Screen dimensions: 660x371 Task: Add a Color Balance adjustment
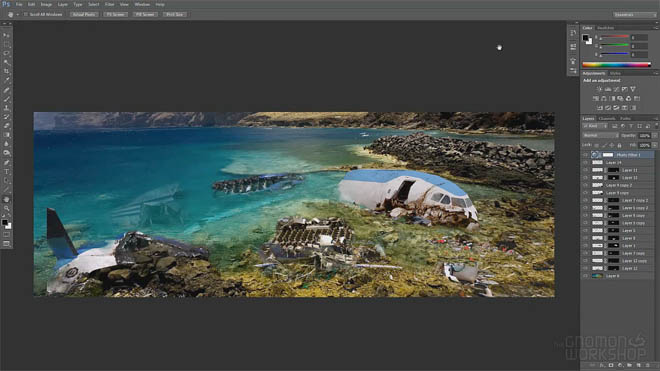[604, 99]
